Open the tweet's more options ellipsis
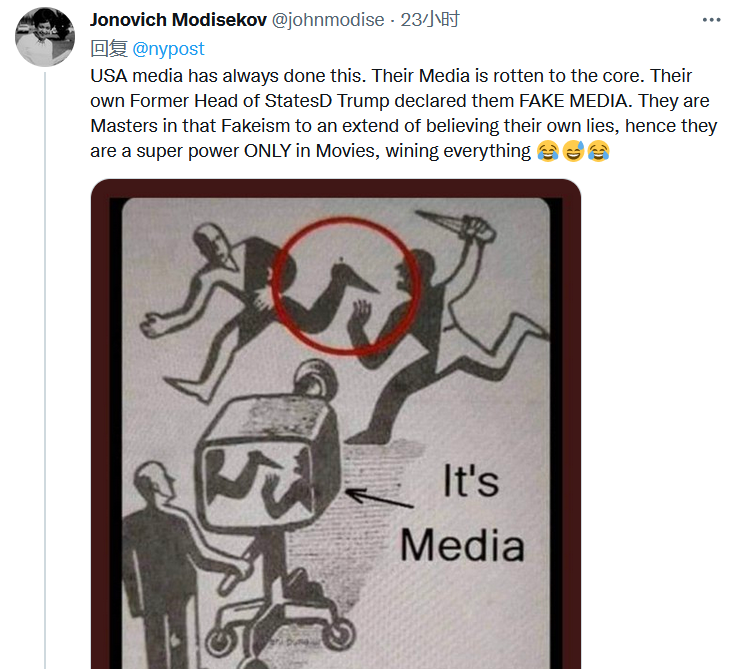Screen dimensions: 742x669 click(711, 19)
